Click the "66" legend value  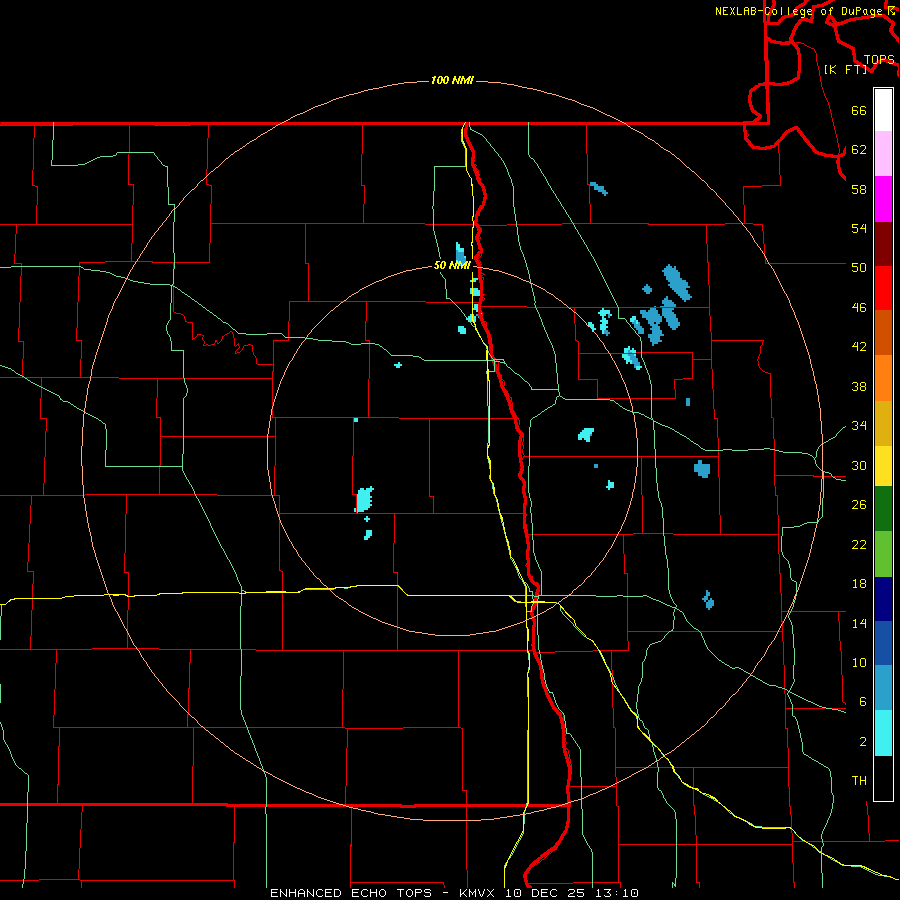[859, 111]
